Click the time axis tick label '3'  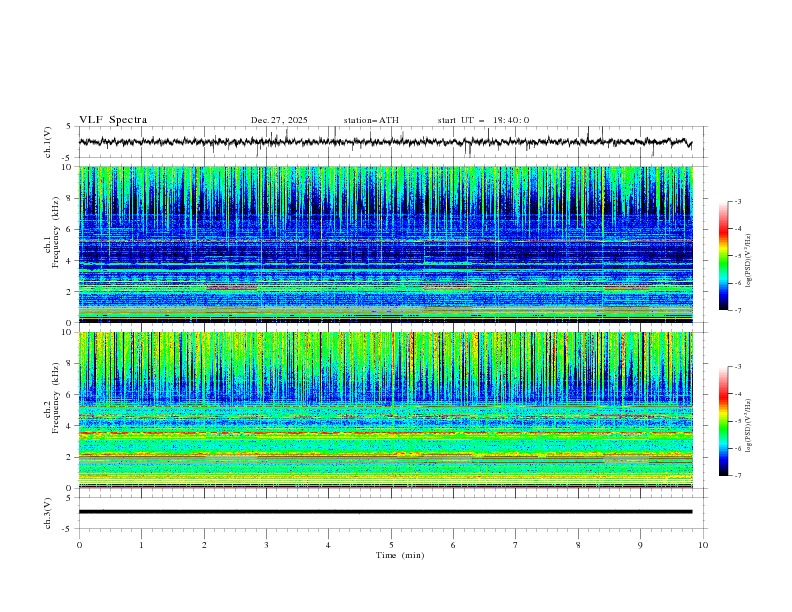click(x=266, y=545)
